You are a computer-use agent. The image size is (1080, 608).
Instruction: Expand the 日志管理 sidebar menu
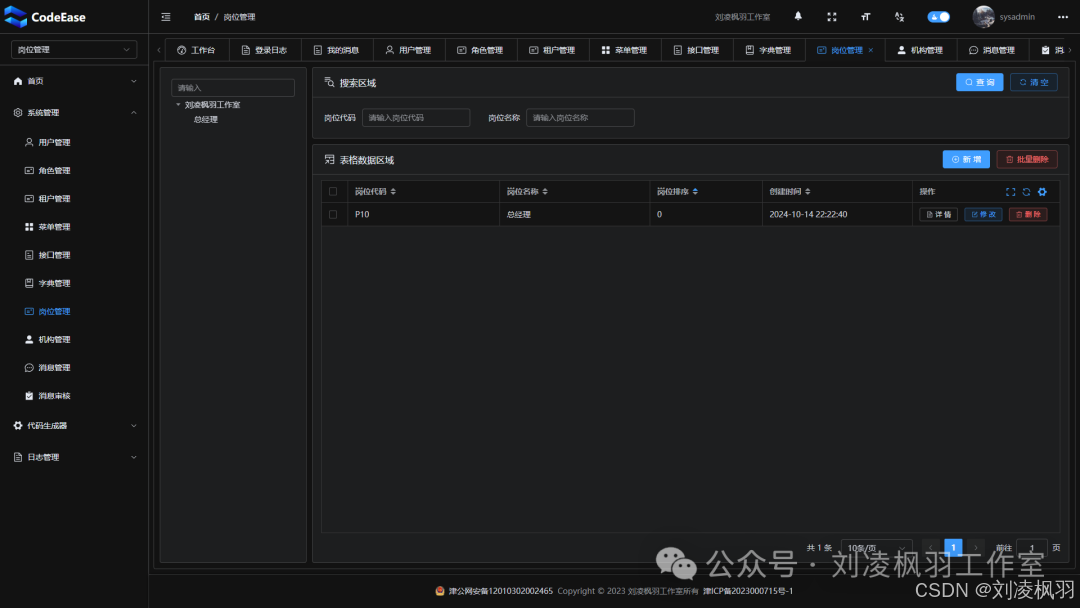point(74,458)
